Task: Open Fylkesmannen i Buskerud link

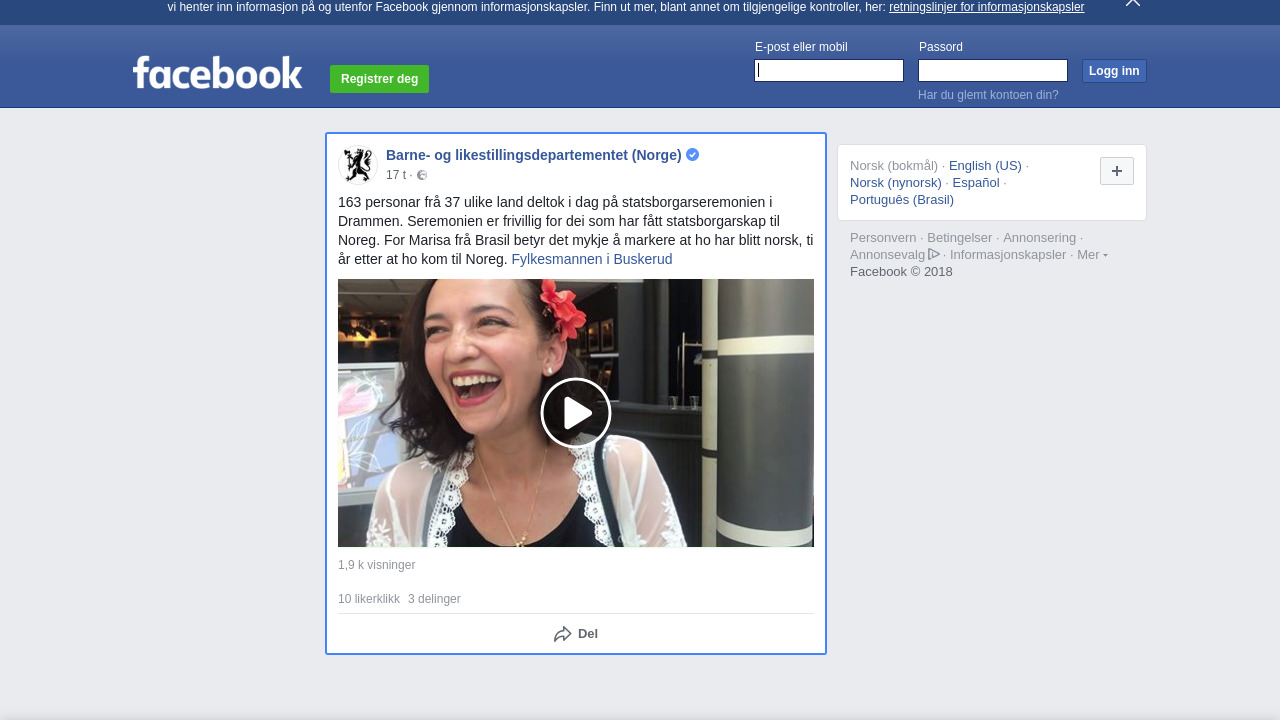Action: pyautogui.click(x=592, y=259)
